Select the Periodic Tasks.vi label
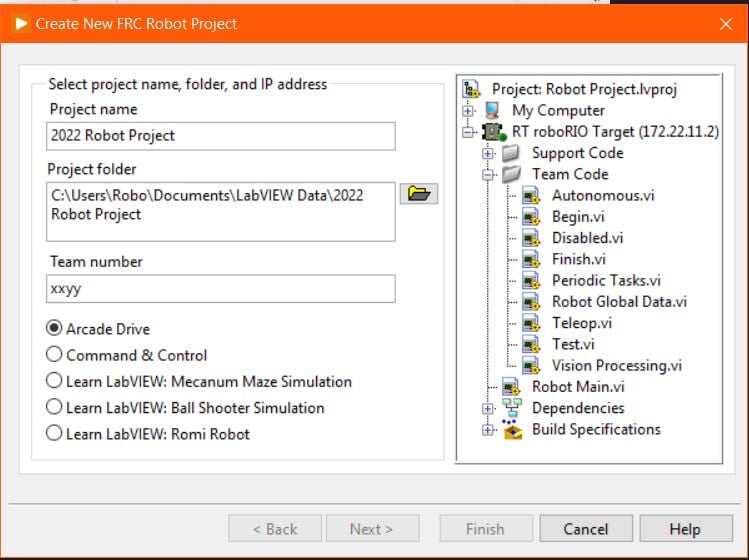The image size is (749, 560). (606, 280)
